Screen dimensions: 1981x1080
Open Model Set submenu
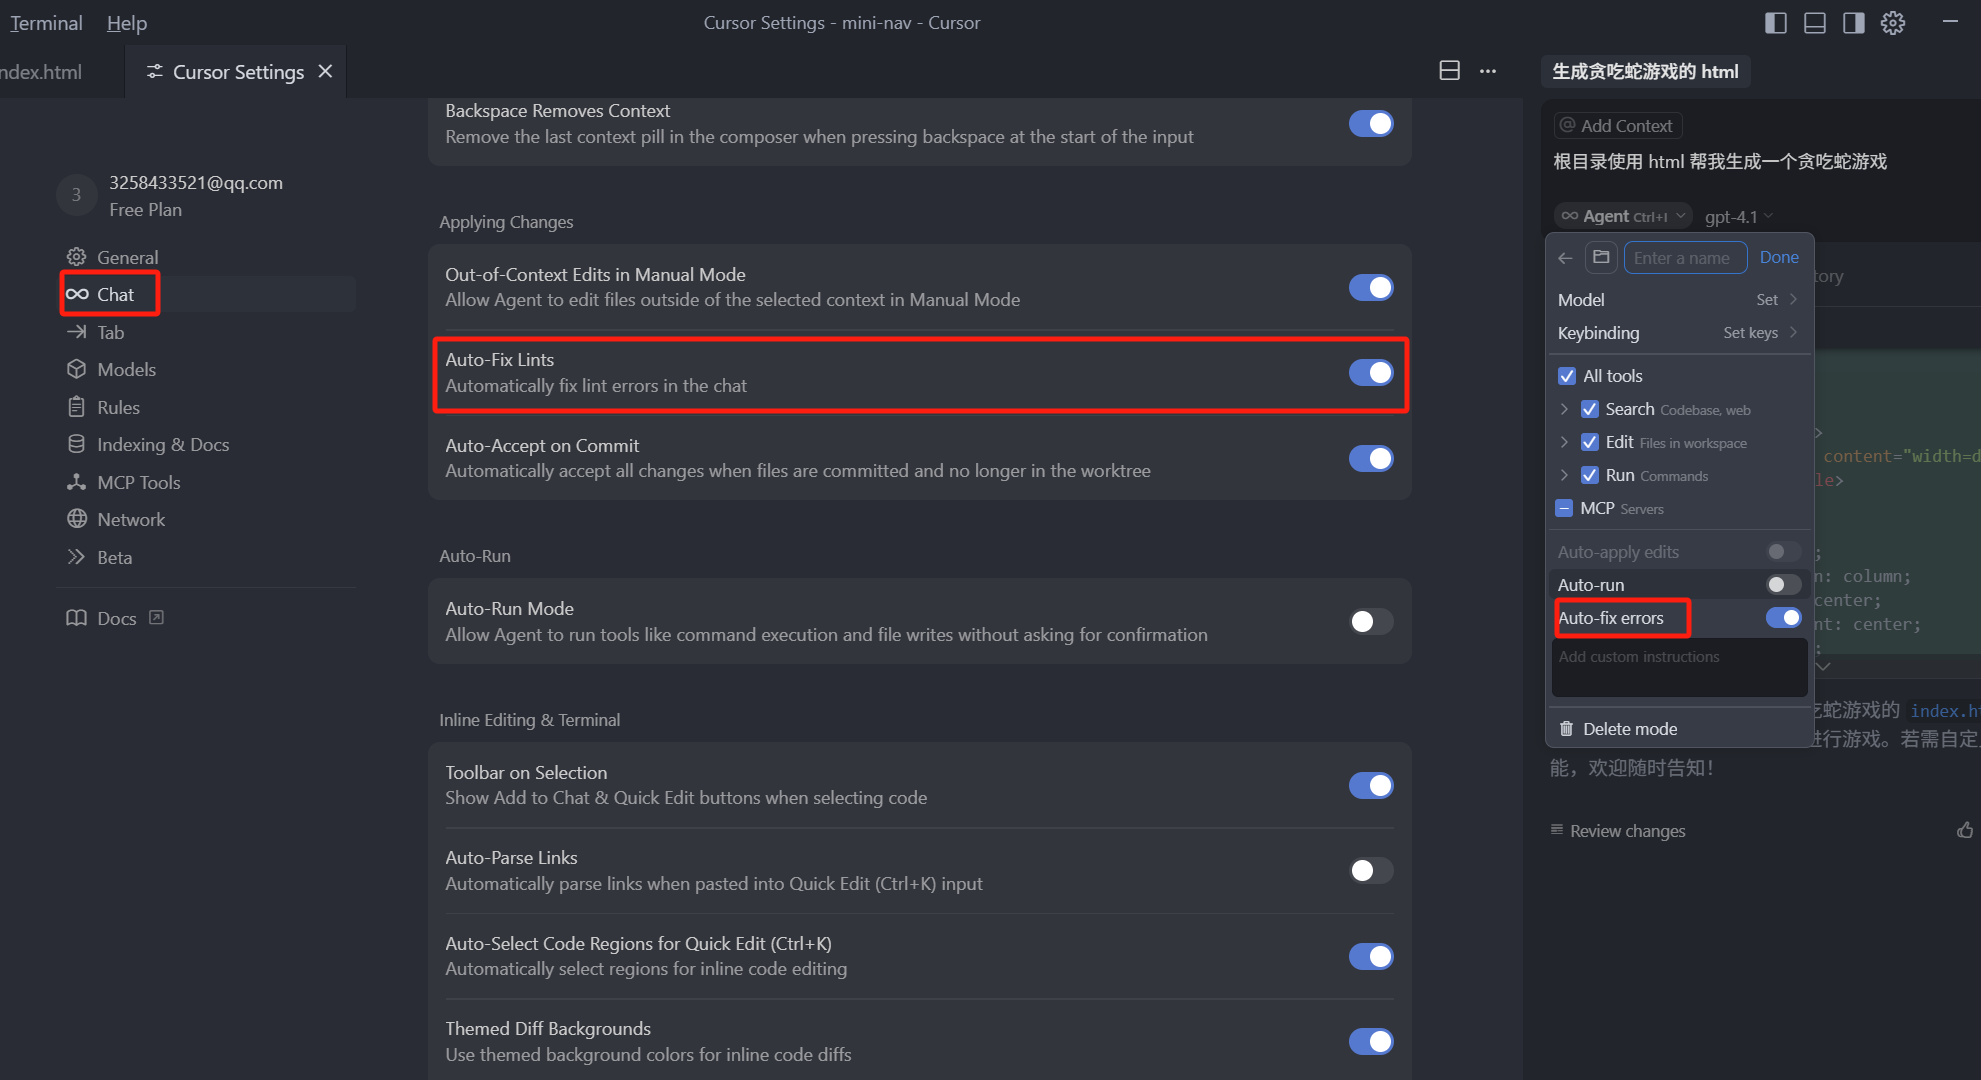pos(1777,300)
